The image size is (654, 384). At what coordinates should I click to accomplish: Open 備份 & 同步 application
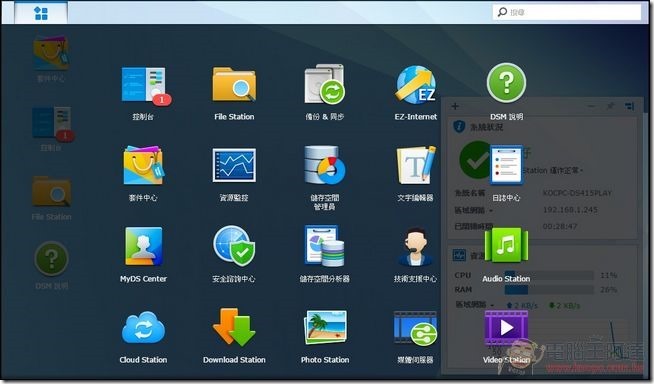point(324,93)
